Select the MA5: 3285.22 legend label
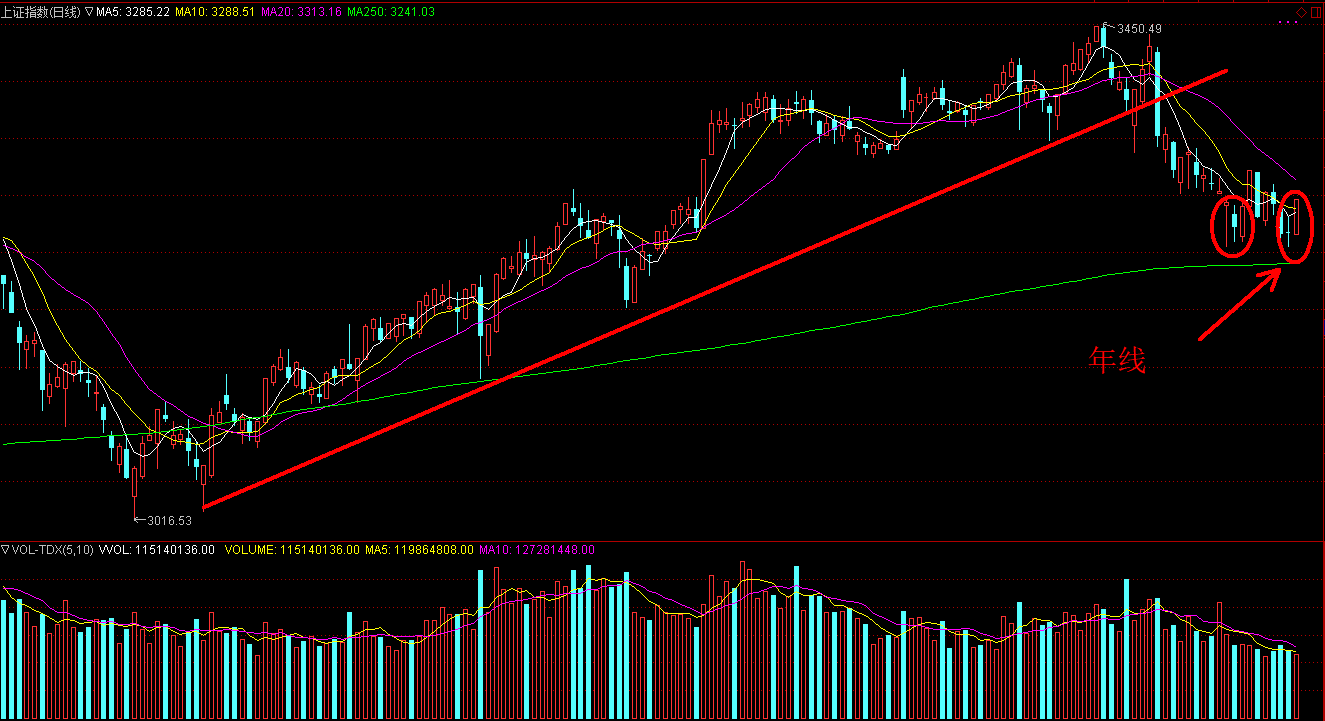Screen dimensions: 1325x721 pos(133,12)
